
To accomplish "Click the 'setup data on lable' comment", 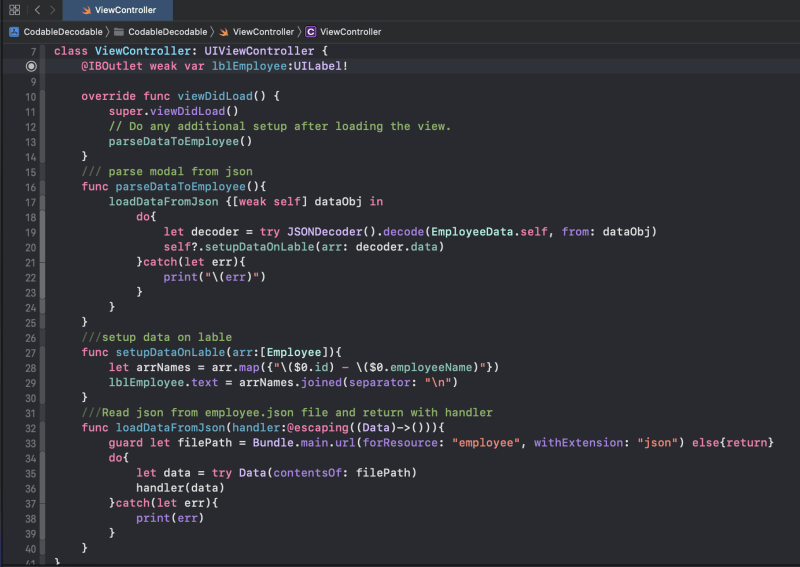I will pos(157,337).
